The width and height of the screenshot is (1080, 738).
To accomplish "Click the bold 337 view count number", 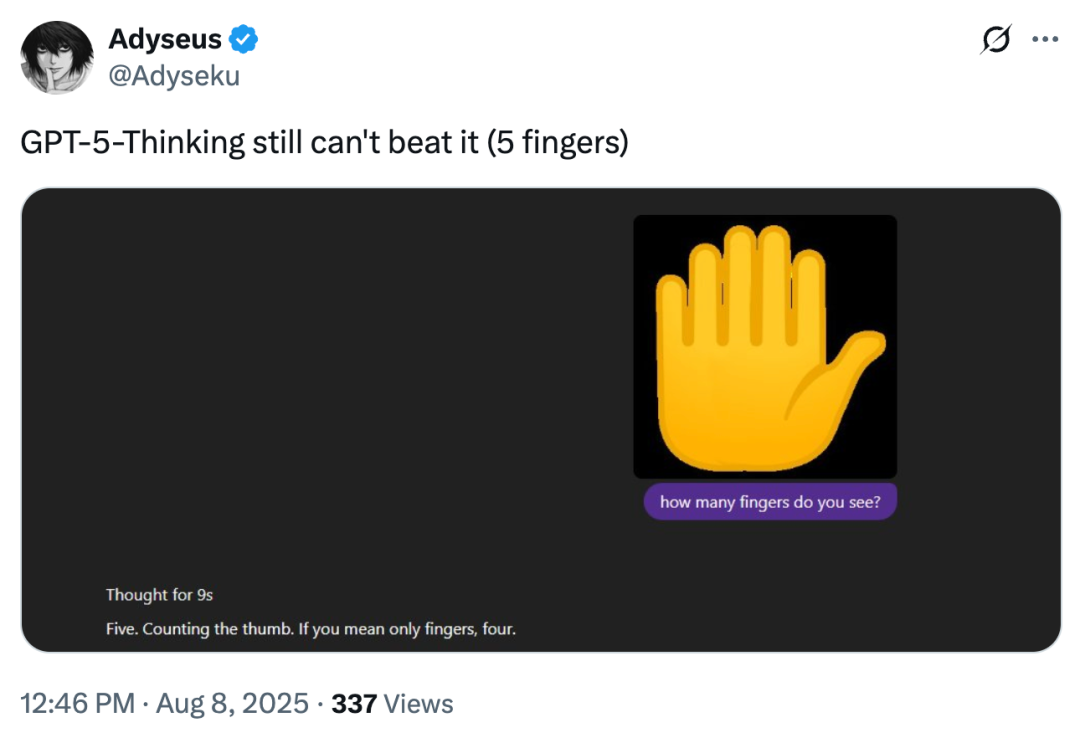I will [353, 704].
